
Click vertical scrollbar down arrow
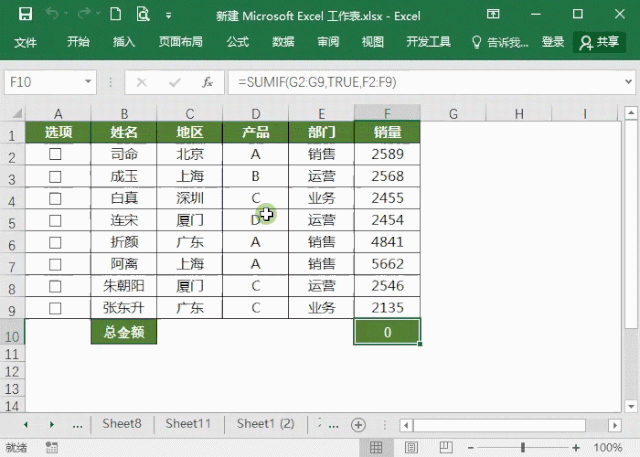click(x=631, y=406)
